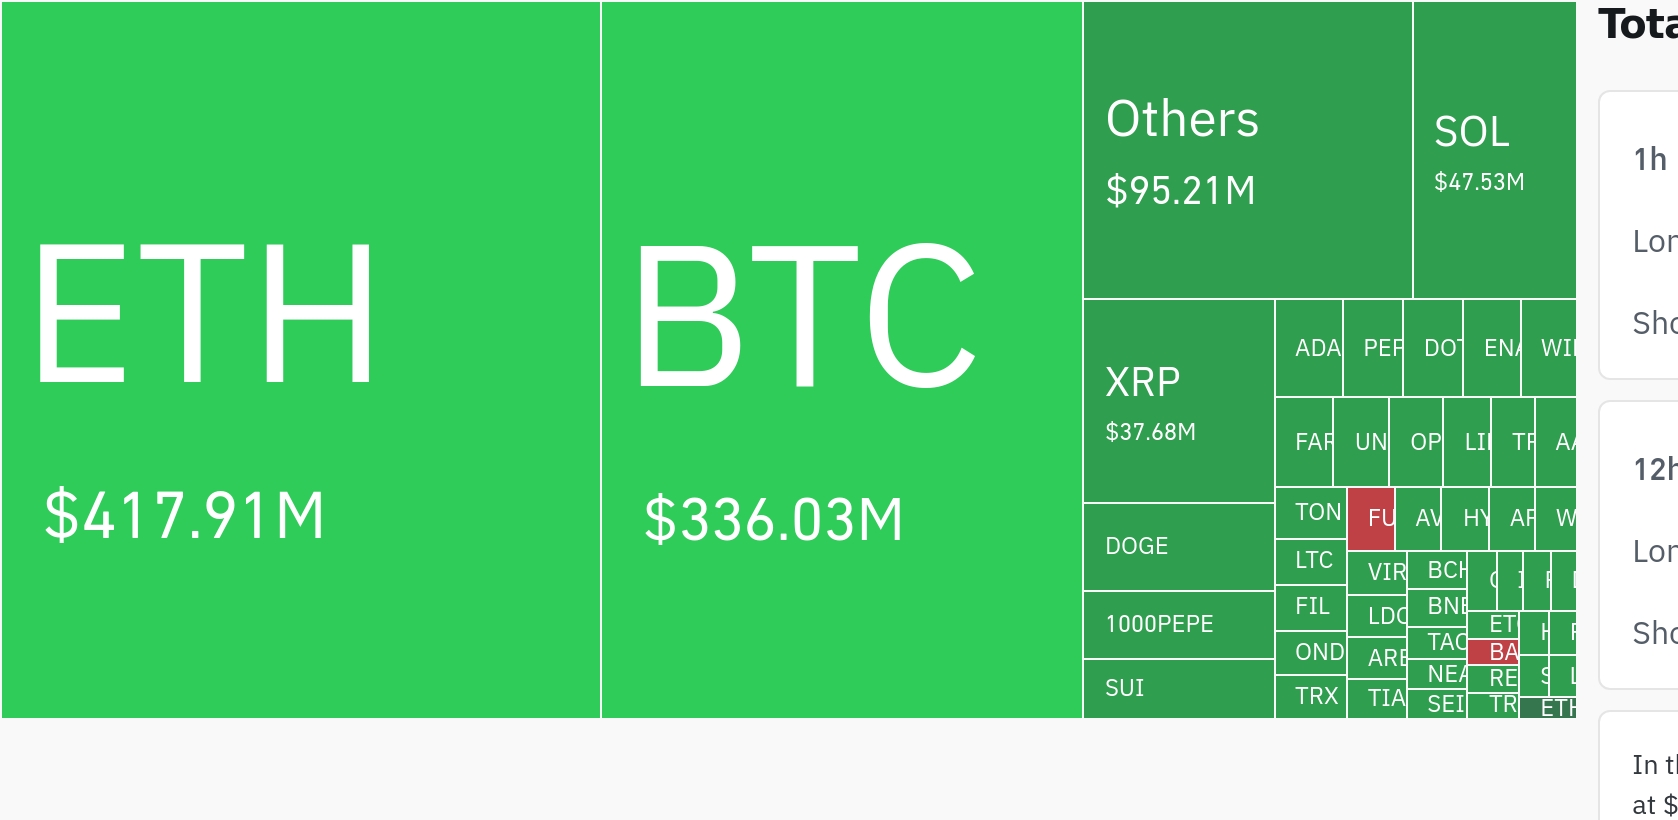Click the TRX cell
Viewport: 1678px width, 820px height.
(1311, 697)
